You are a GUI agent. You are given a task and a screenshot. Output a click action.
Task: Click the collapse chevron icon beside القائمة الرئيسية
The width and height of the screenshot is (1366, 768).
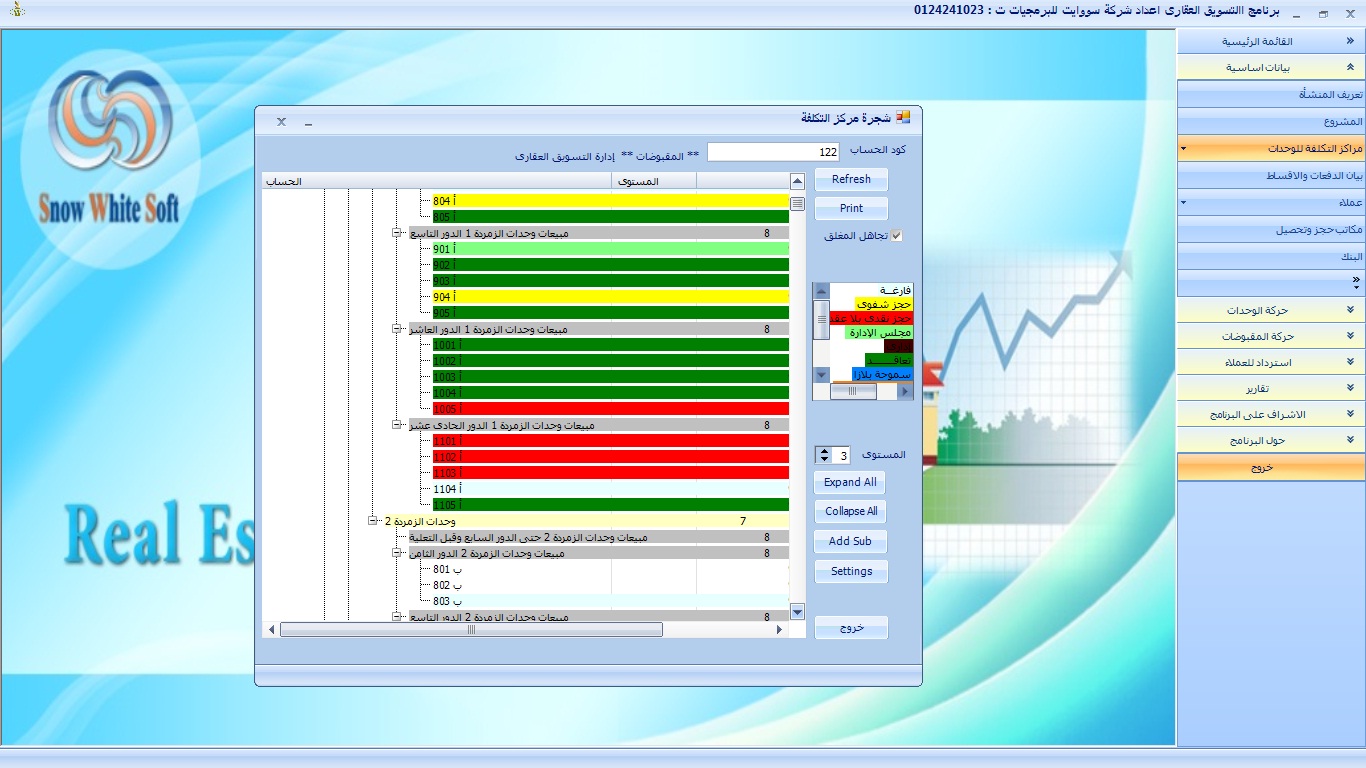click(1350, 42)
